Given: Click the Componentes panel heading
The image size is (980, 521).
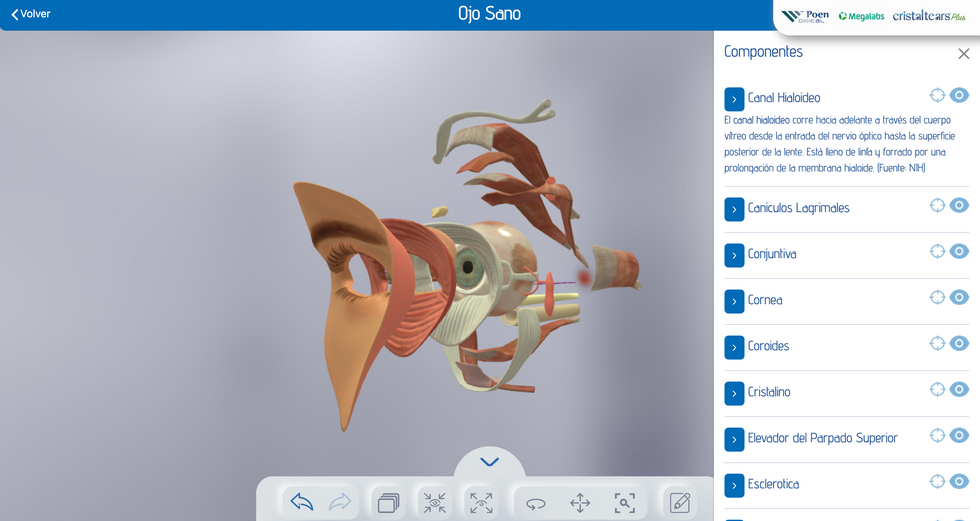Looking at the screenshot, I should coord(763,52).
